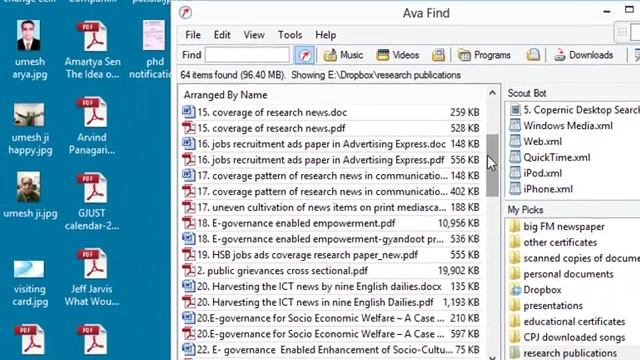Open QuickTime.xml in Scout Bot

click(x=550, y=158)
